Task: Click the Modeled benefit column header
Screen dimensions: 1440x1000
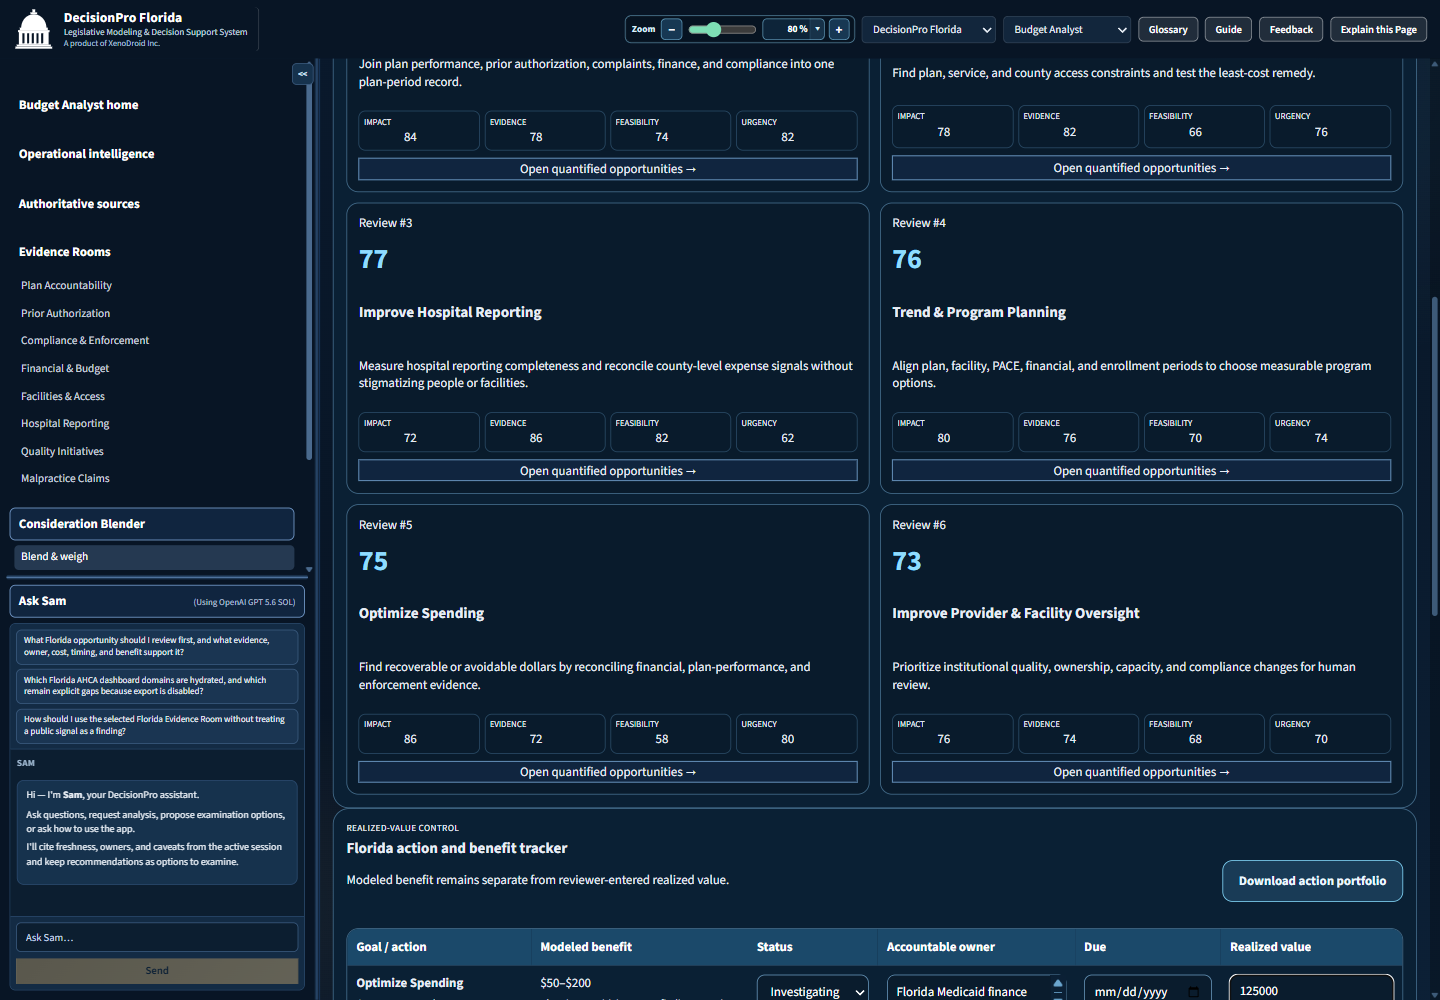Action: [586, 947]
